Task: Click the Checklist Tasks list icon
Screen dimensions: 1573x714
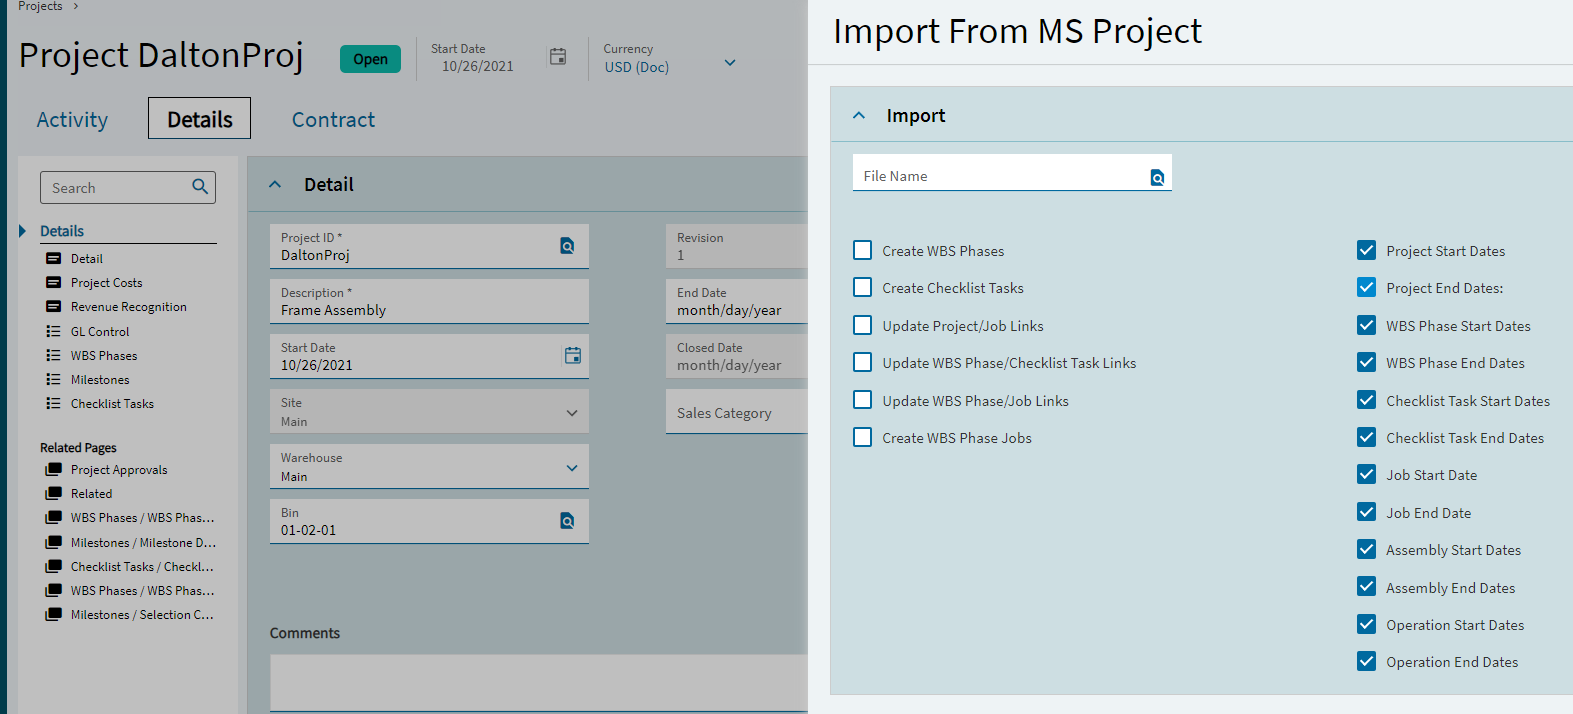Action: click(54, 403)
